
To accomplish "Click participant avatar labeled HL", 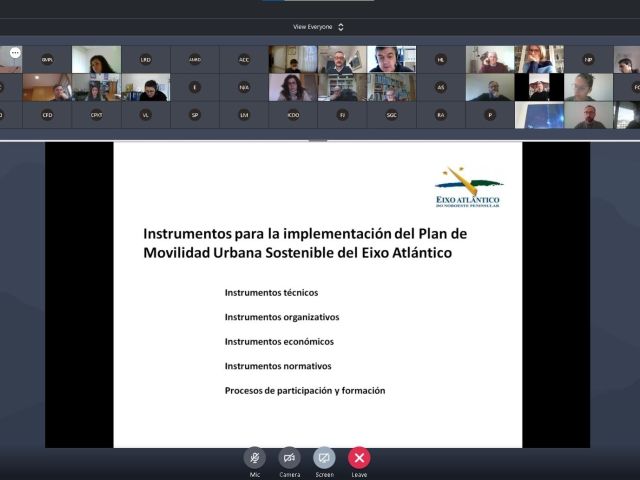I will pyautogui.click(x=440, y=59).
